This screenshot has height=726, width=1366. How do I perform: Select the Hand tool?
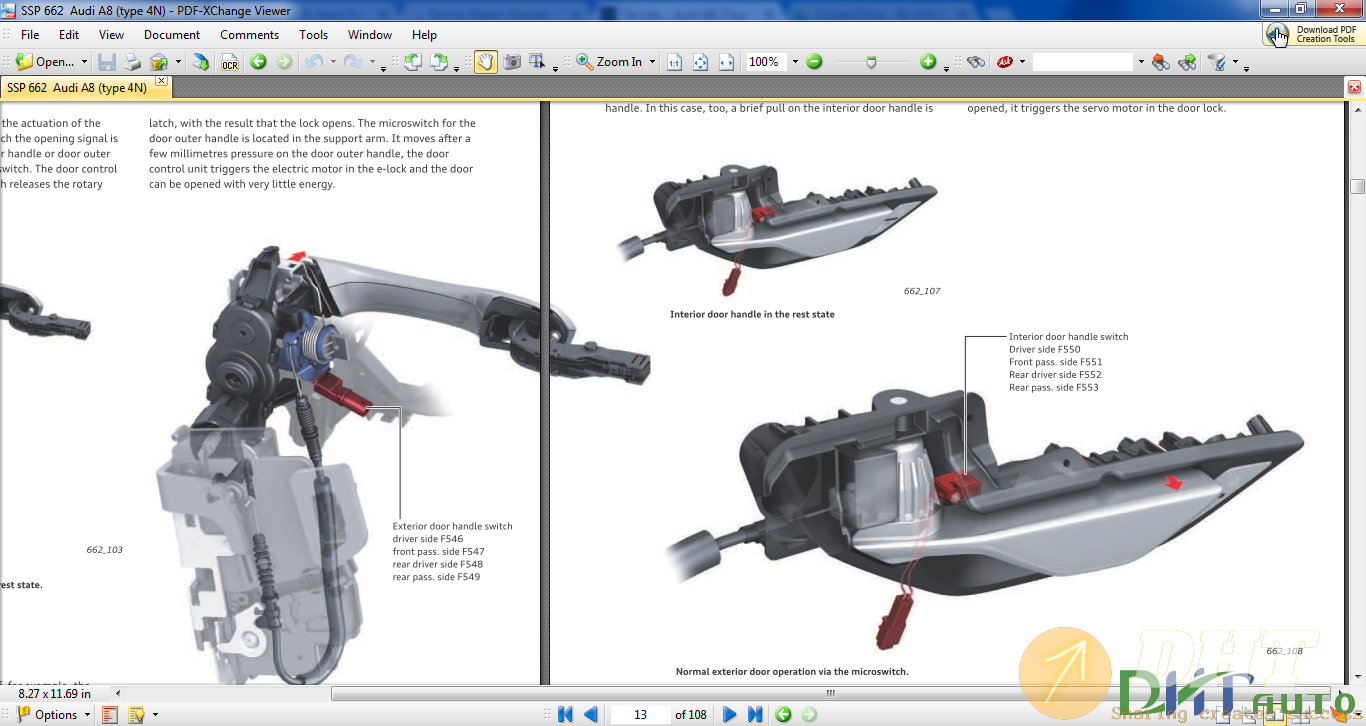coord(486,62)
